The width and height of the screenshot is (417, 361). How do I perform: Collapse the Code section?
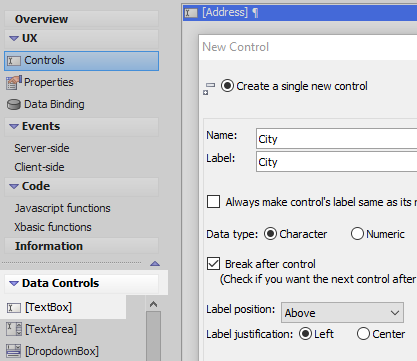(14, 186)
